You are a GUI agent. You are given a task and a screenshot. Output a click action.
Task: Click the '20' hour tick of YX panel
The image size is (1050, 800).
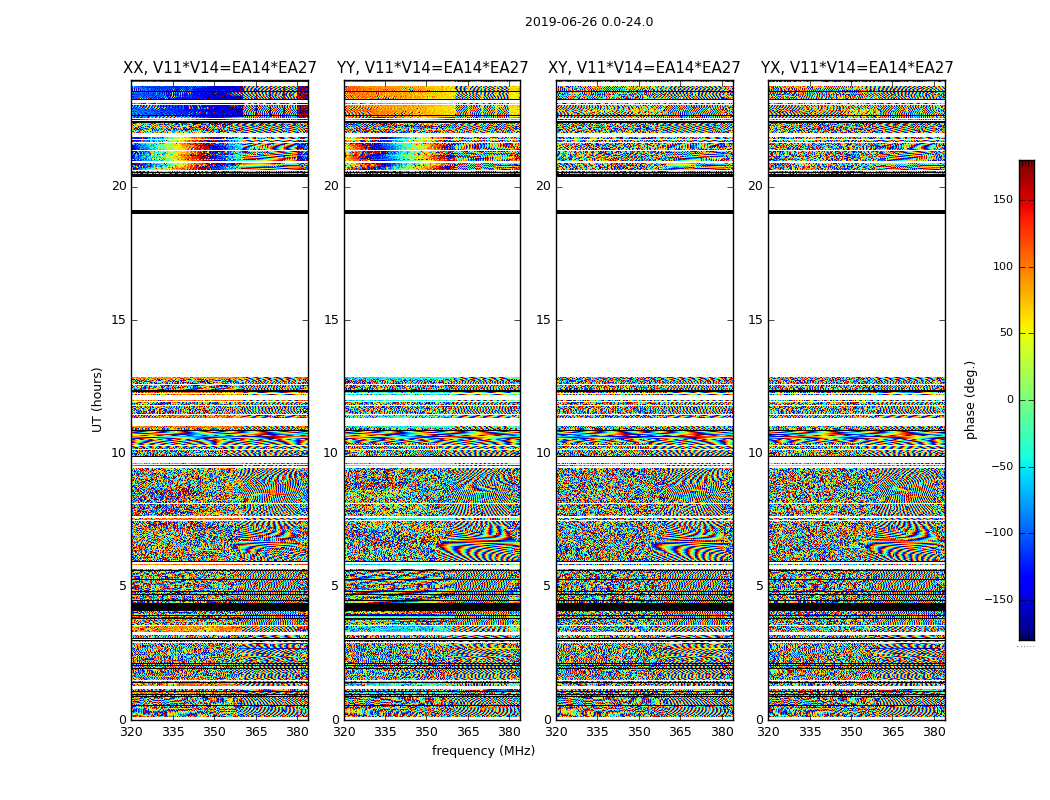[755, 186]
